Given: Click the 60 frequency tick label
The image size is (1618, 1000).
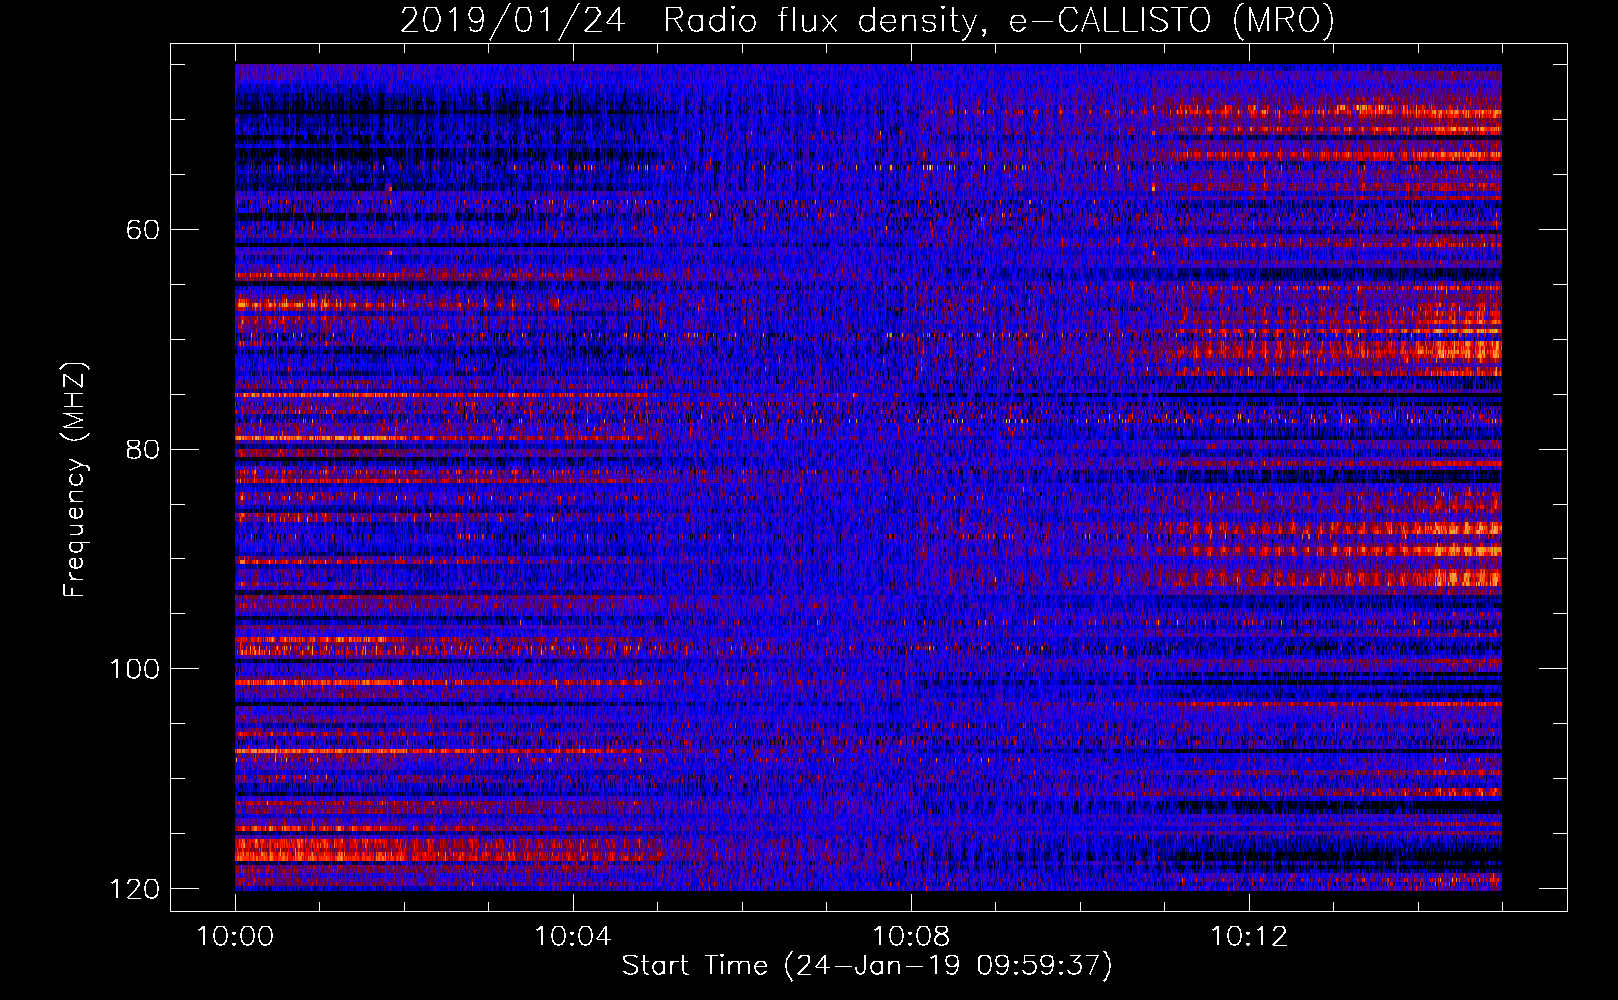Looking at the screenshot, I should [x=143, y=230].
